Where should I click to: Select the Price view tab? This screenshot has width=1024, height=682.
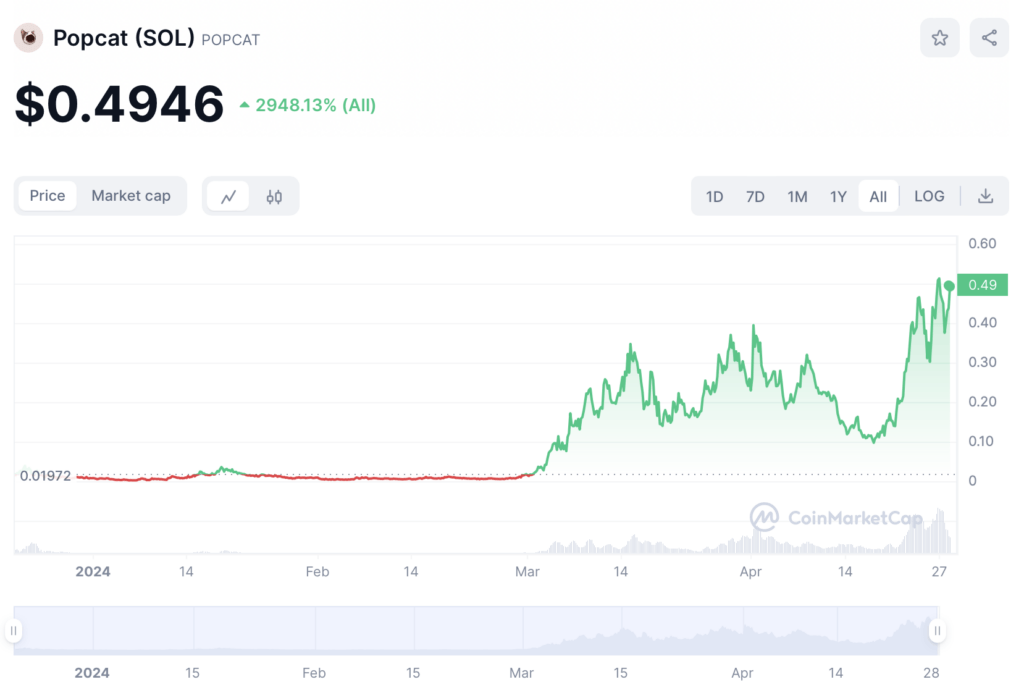47,196
